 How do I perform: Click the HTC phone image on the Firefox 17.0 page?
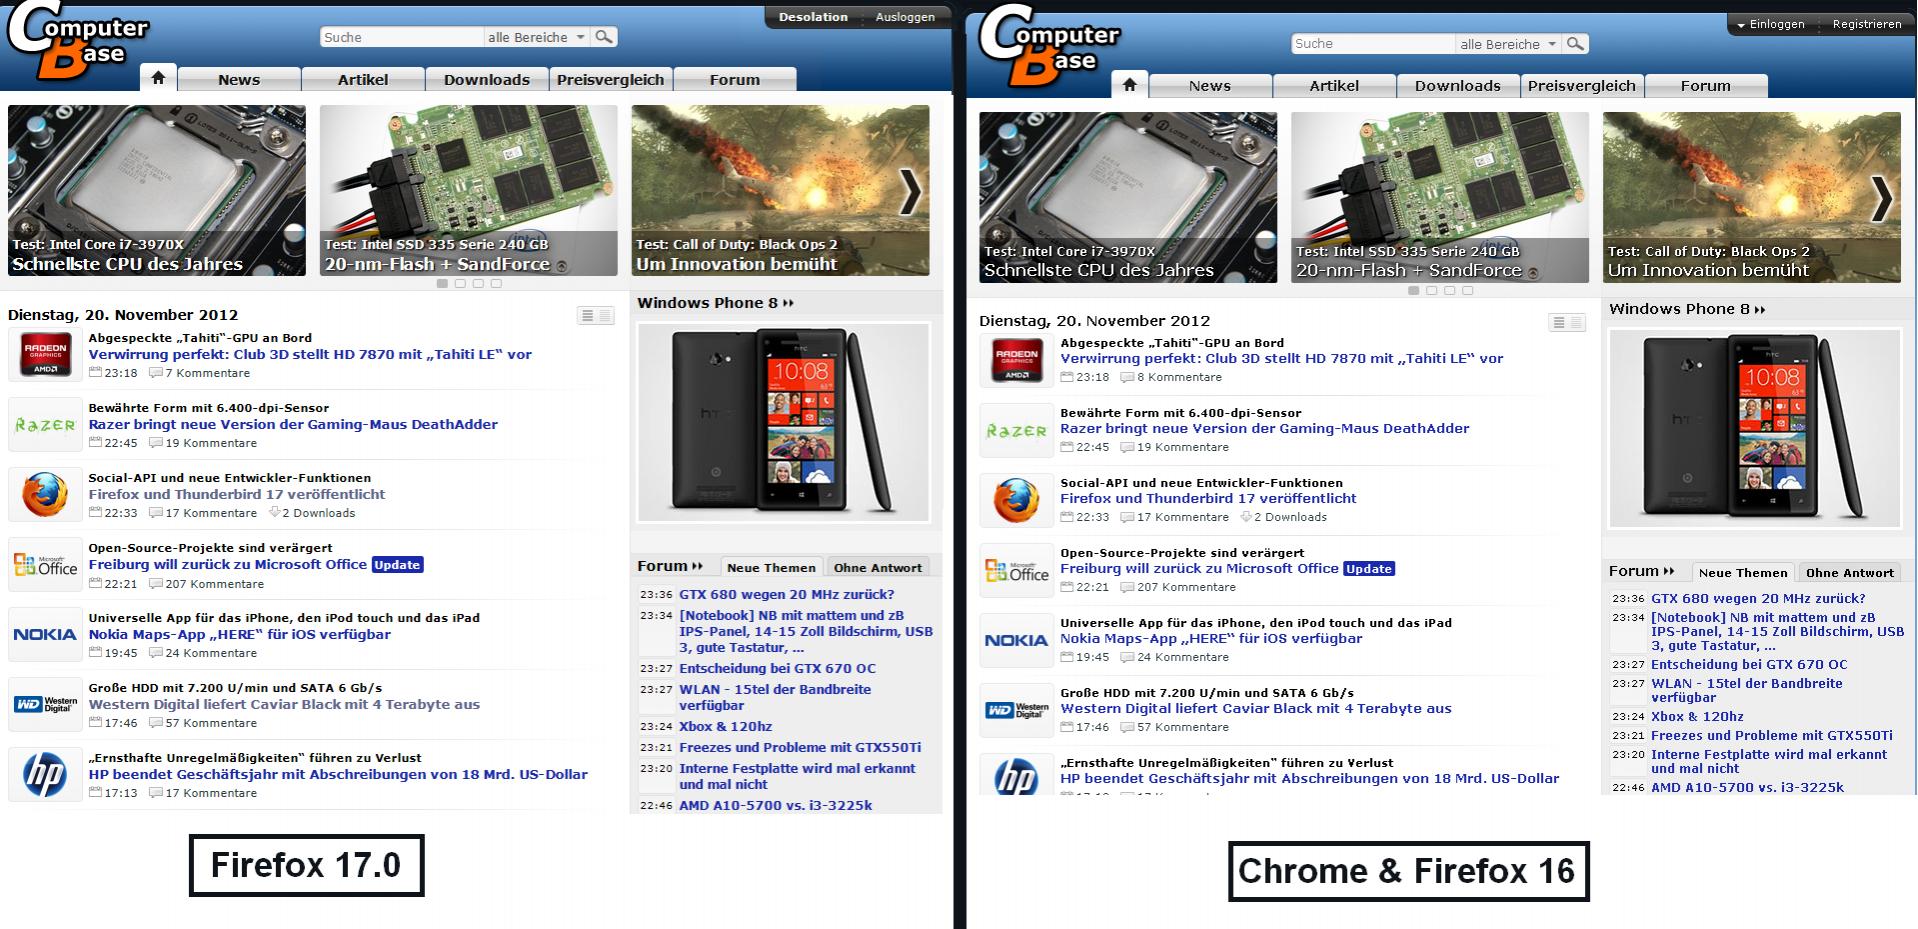(x=784, y=422)
